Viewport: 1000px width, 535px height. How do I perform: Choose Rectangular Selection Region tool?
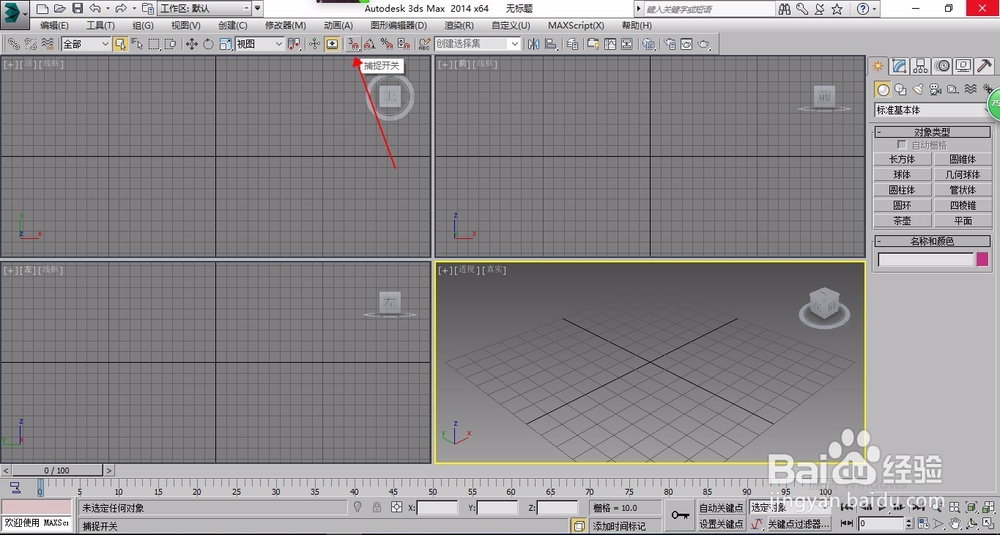[154, 43]
